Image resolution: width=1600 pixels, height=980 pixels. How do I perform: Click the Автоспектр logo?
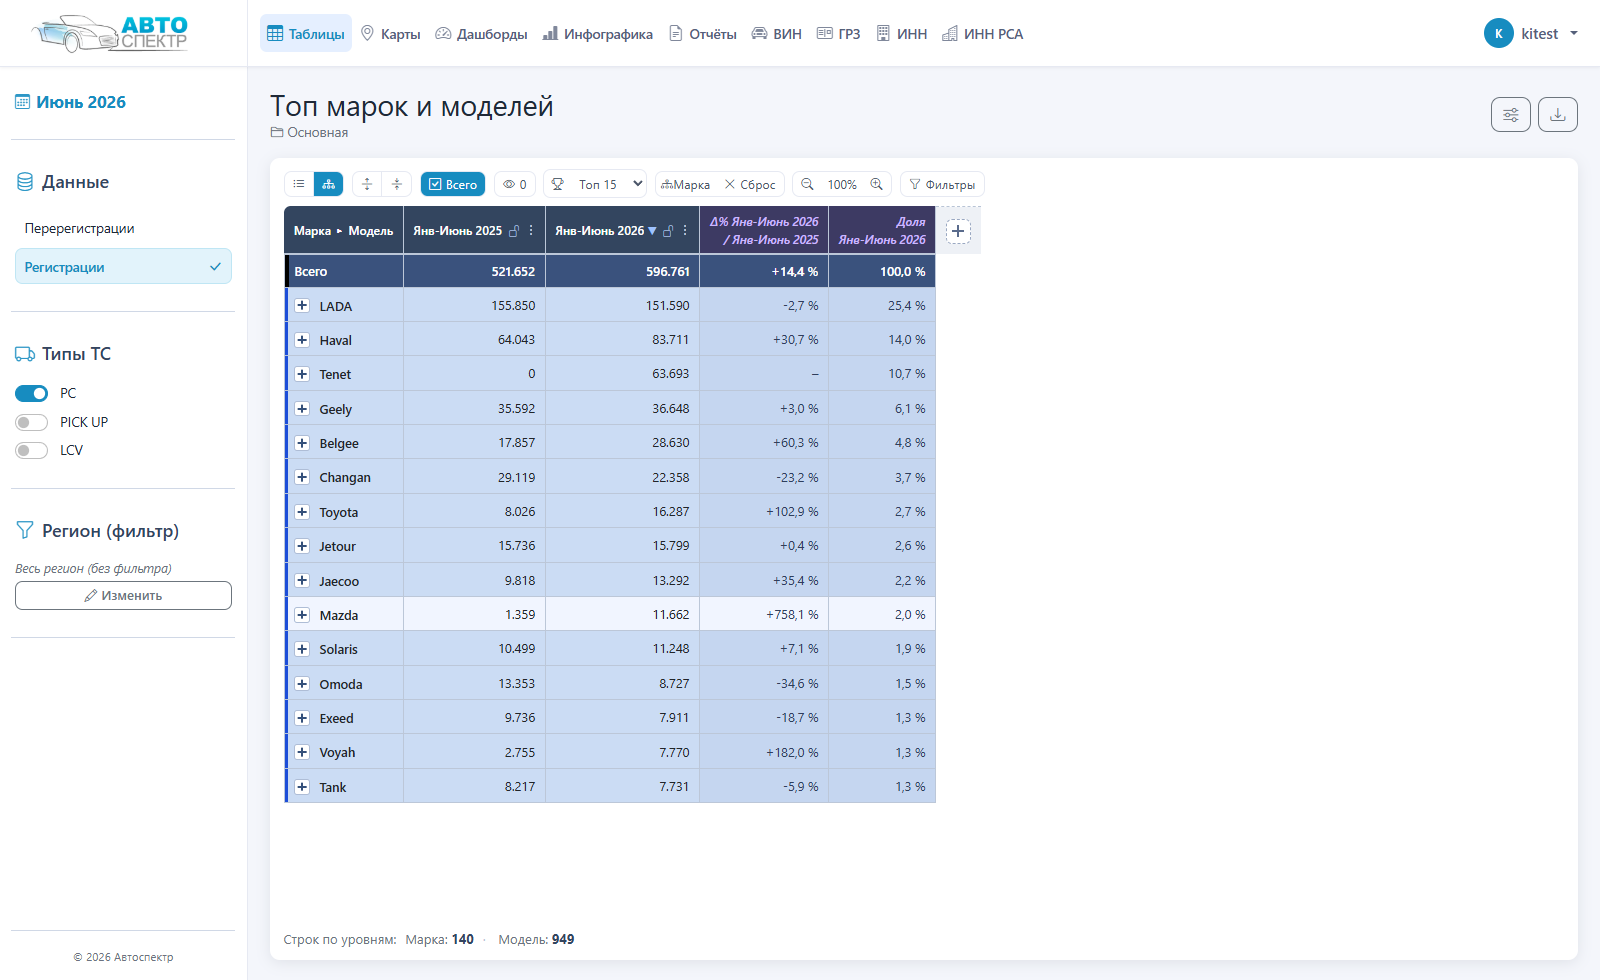click(110, 33)
